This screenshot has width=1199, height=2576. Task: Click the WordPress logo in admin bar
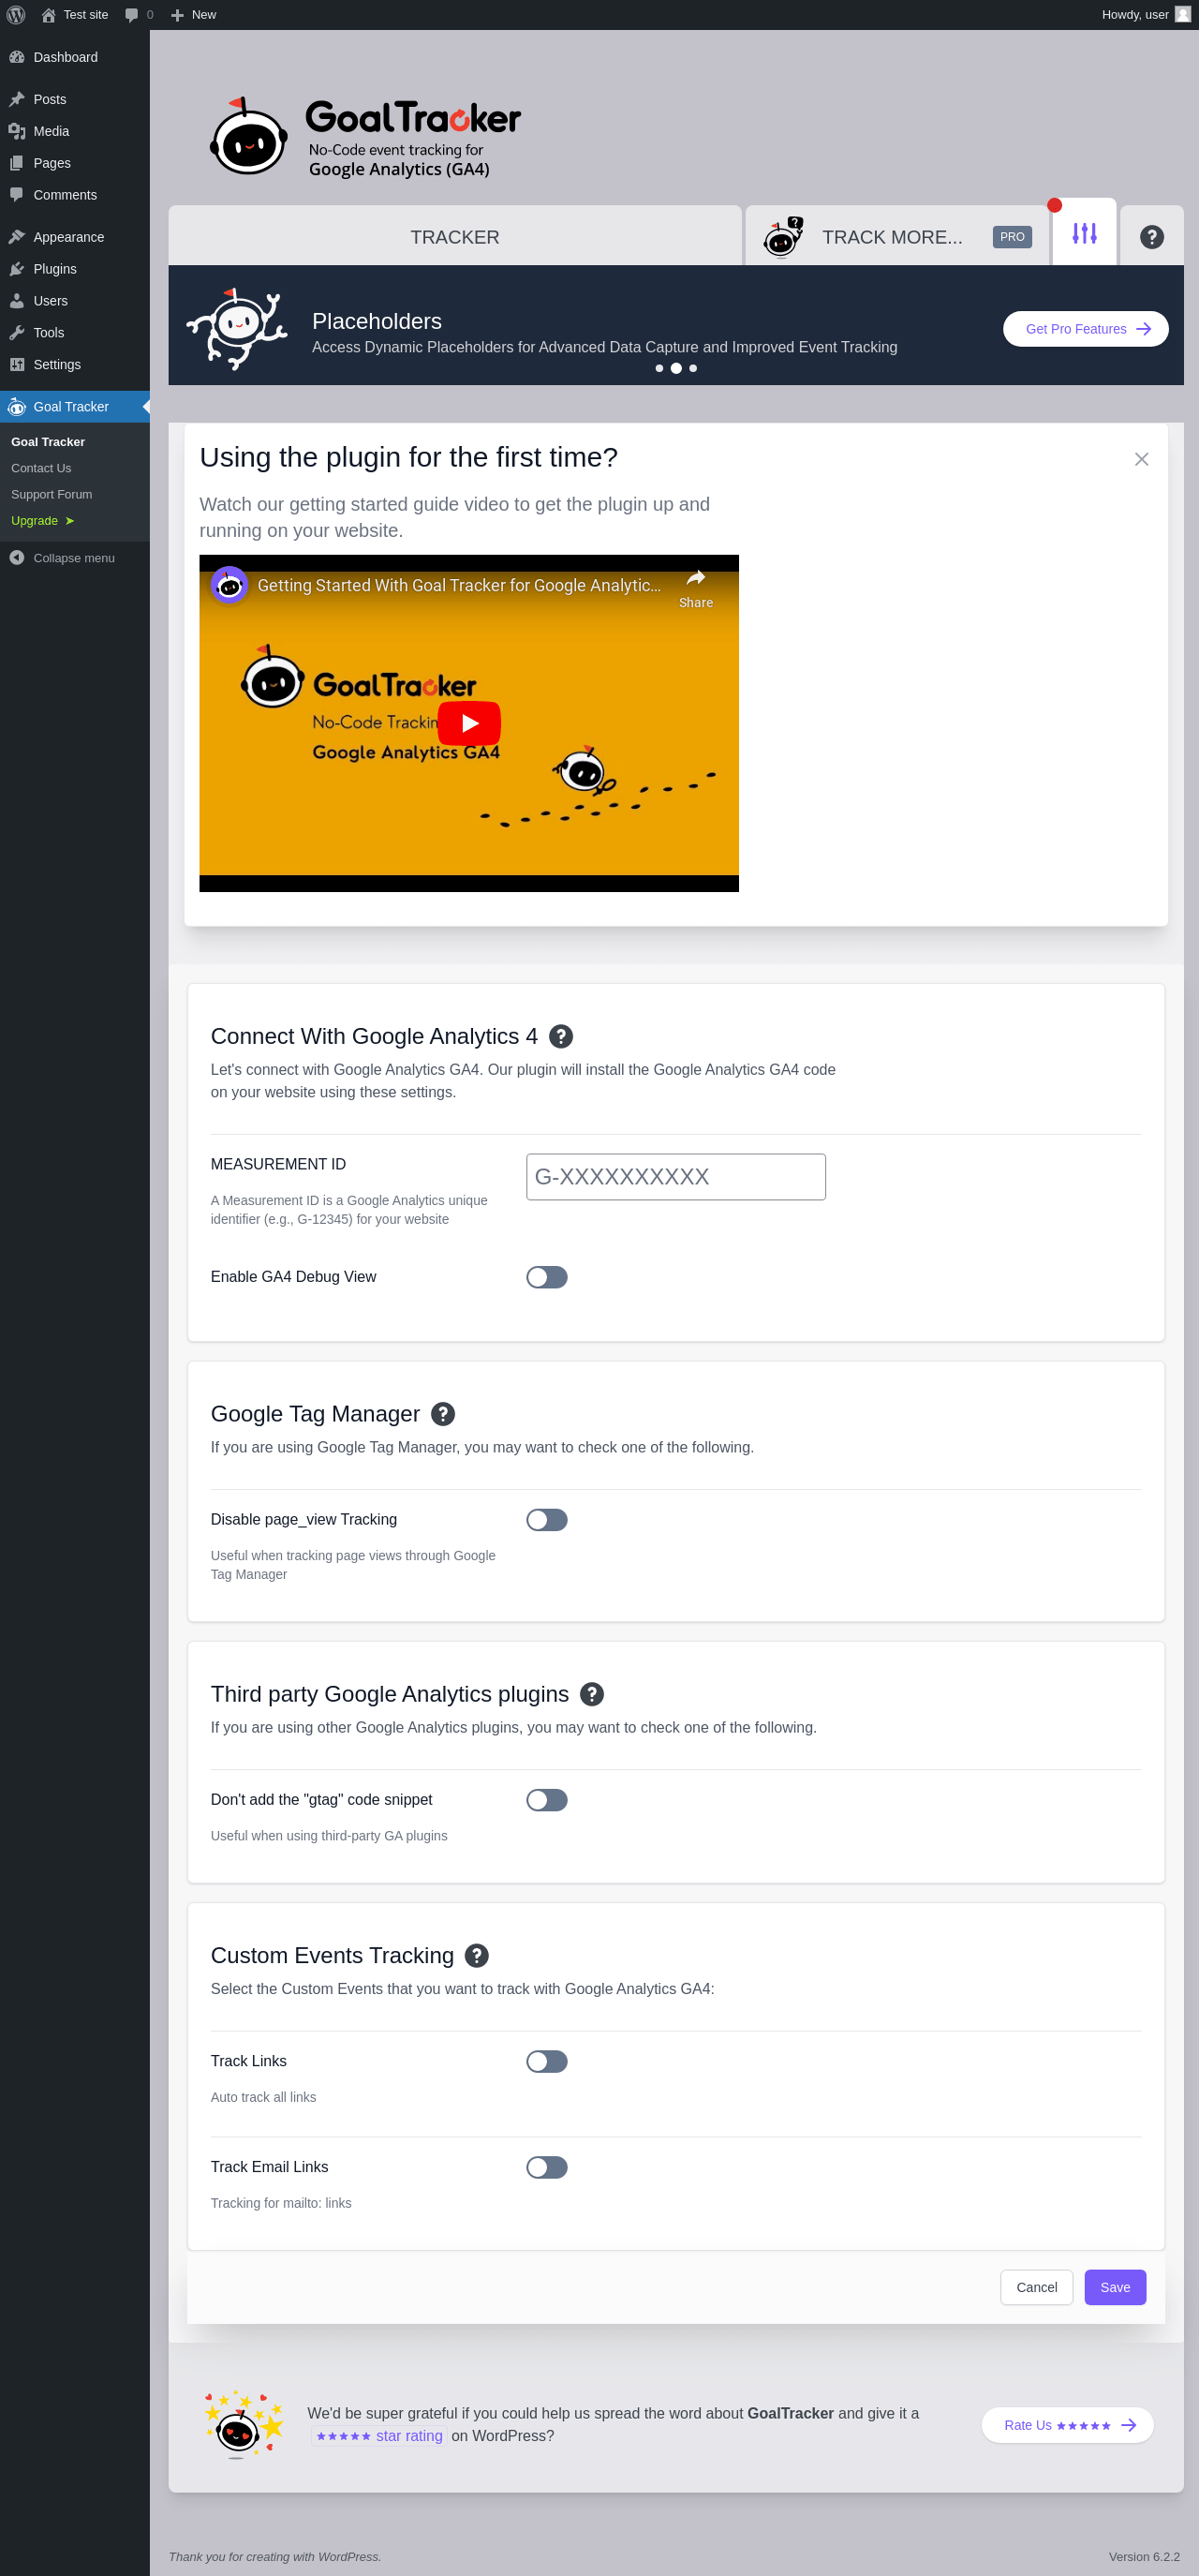[16, 15]
